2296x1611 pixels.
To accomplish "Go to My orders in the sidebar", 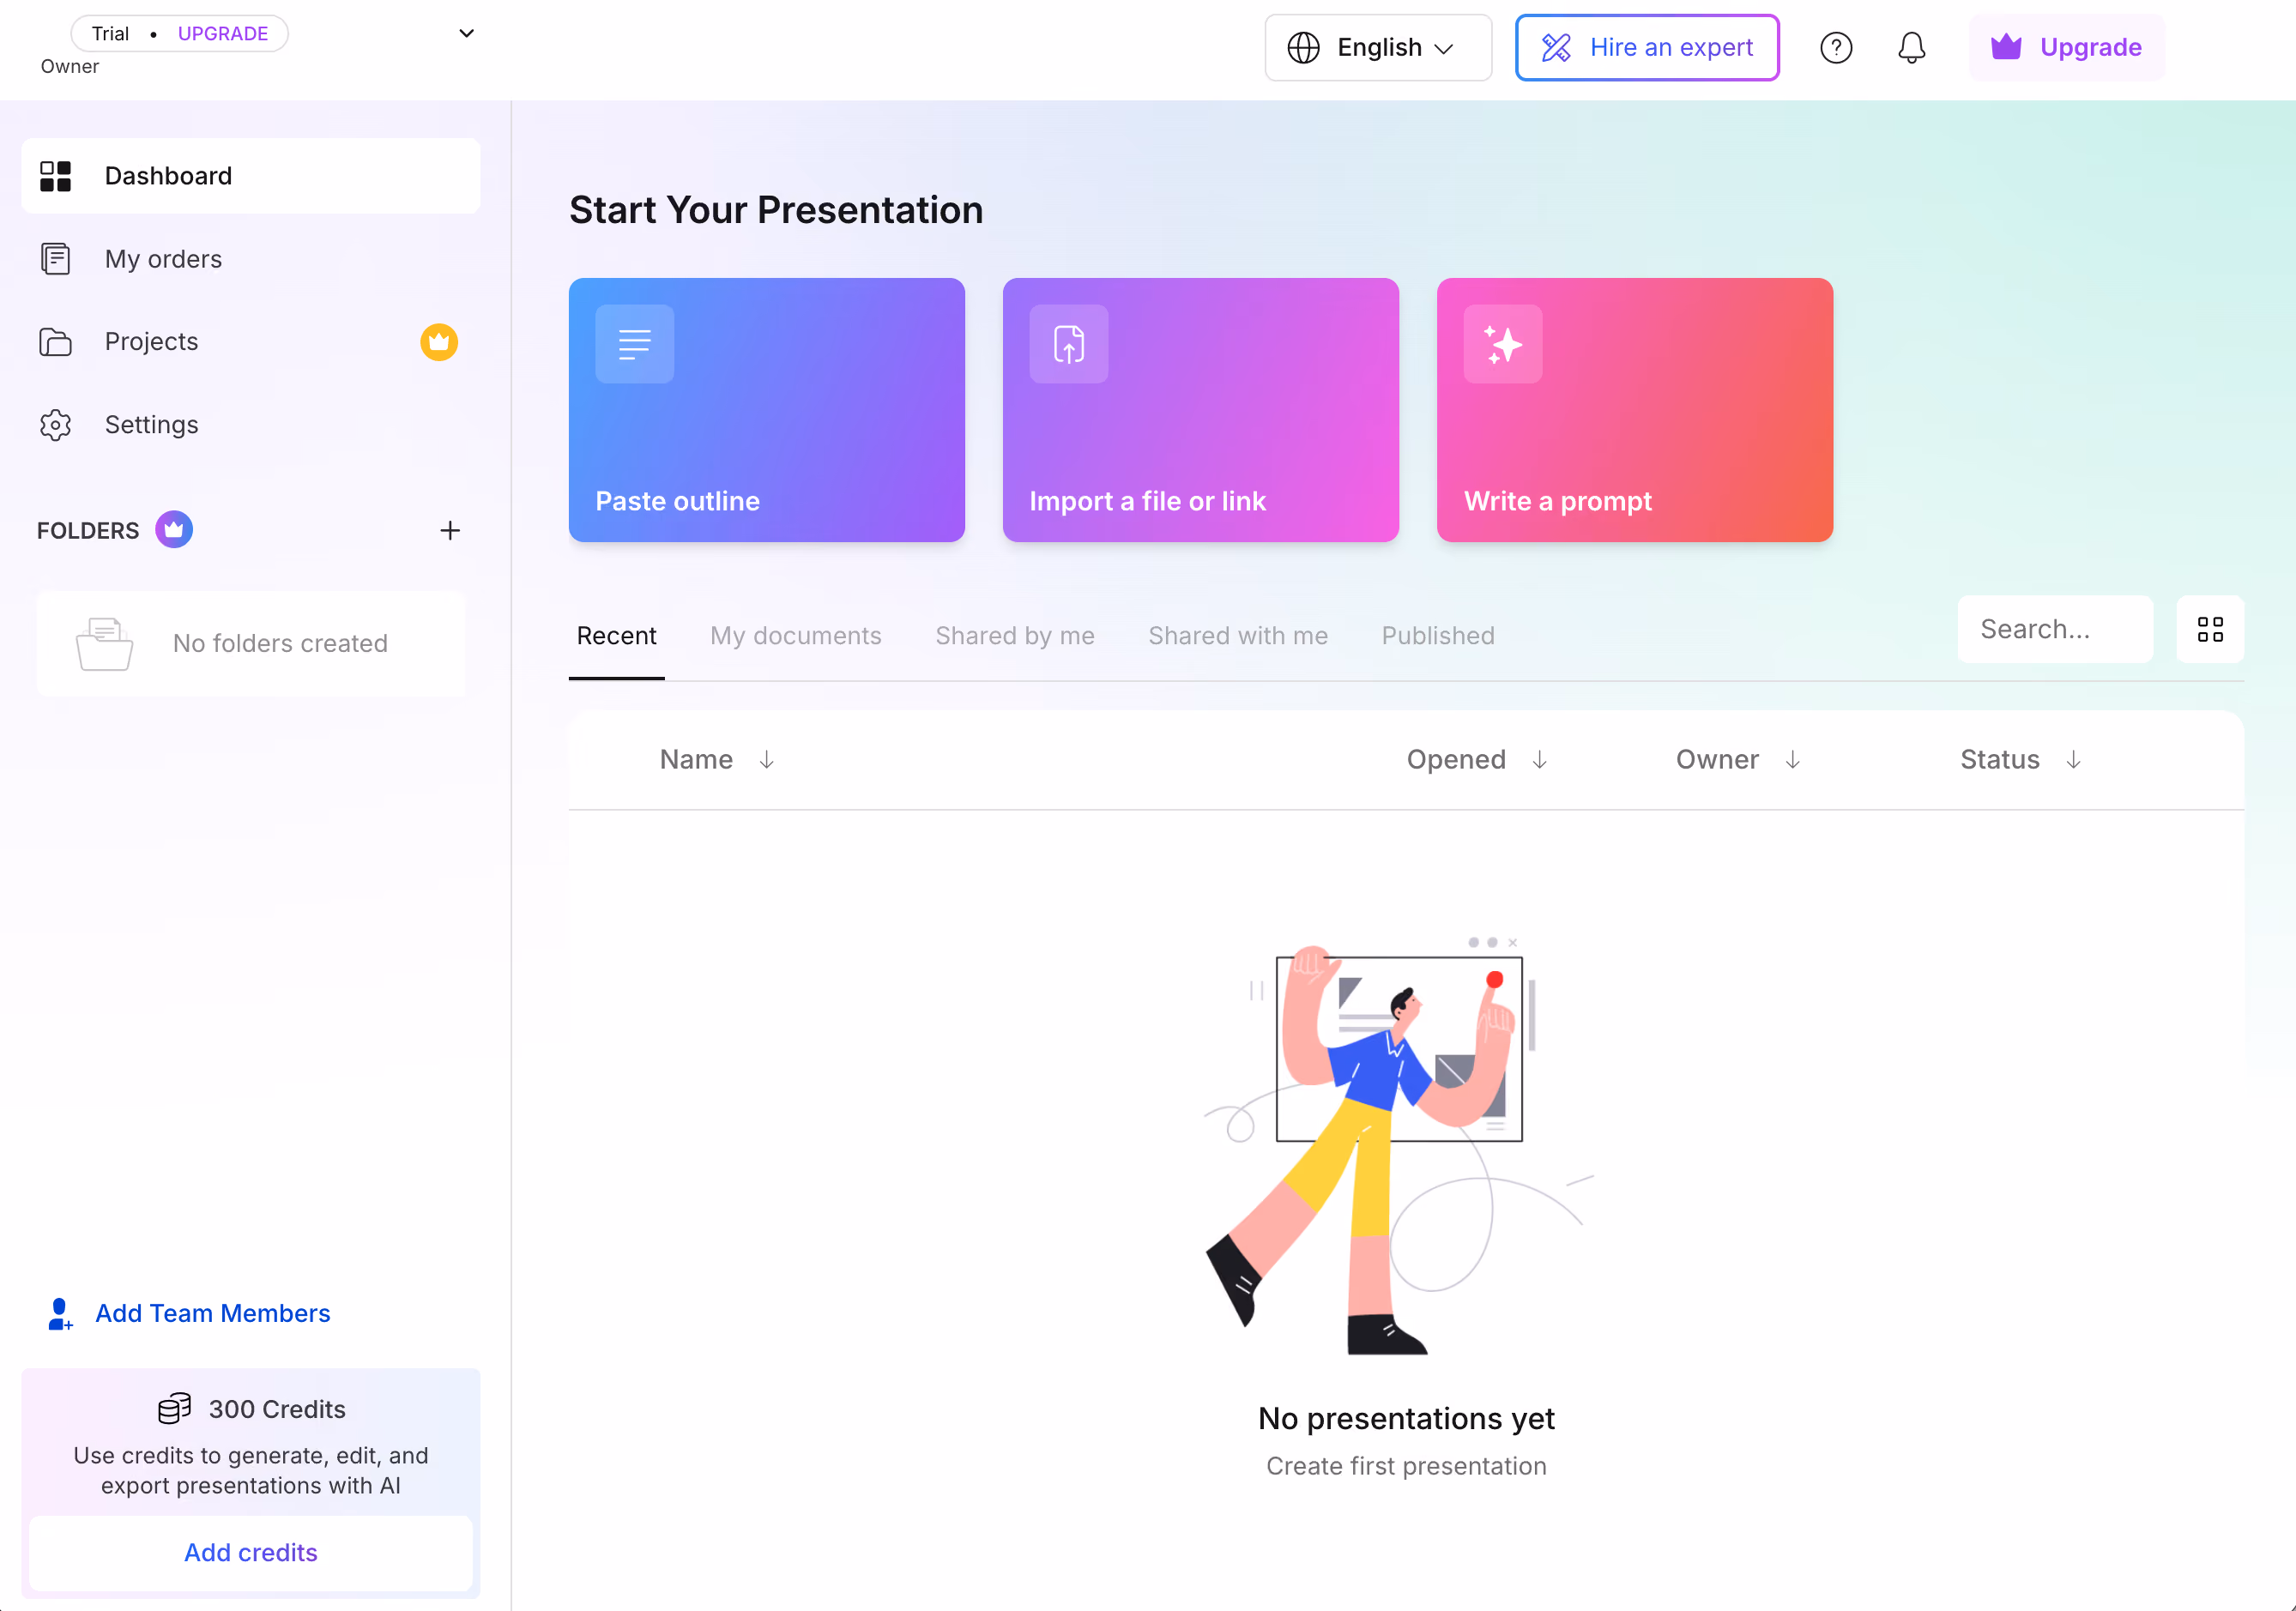I will click(251, 259).
